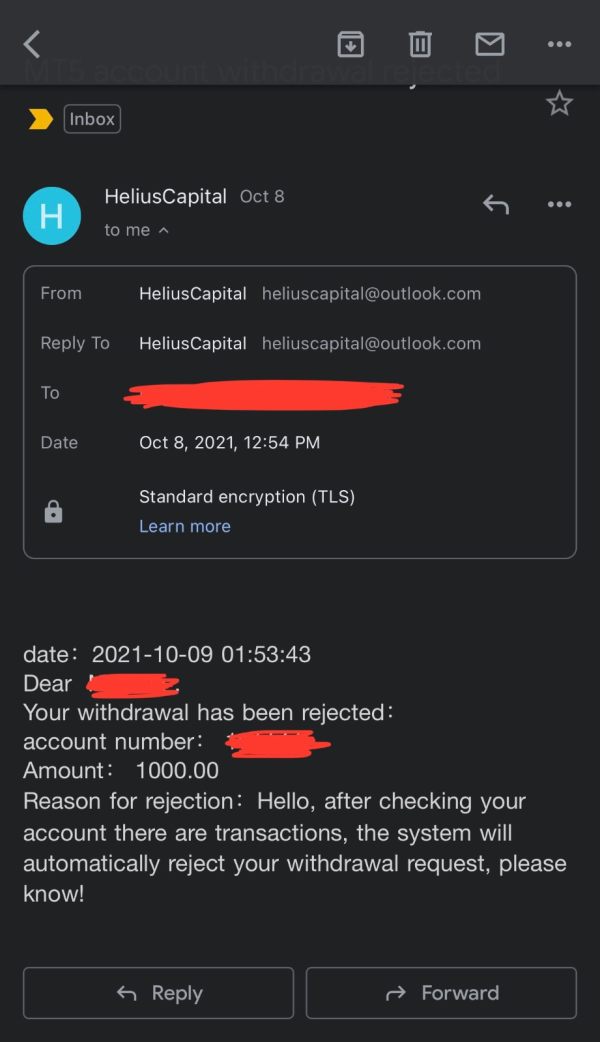Viewport: 600px width, 1042px height.
Task: Select the Reply To email address
Action: (x=371, y=344)
